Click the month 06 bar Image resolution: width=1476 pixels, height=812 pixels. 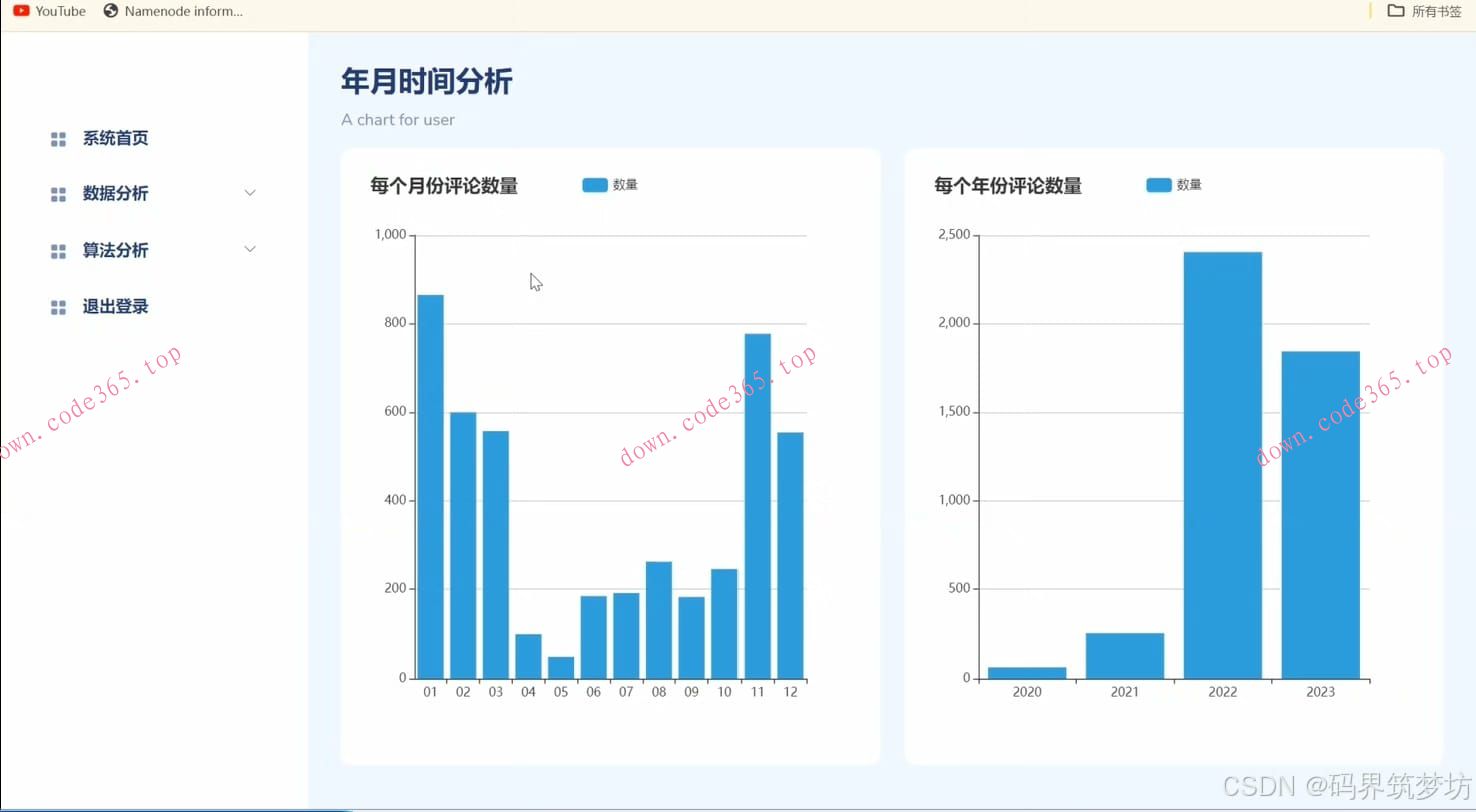click(594, 638)
